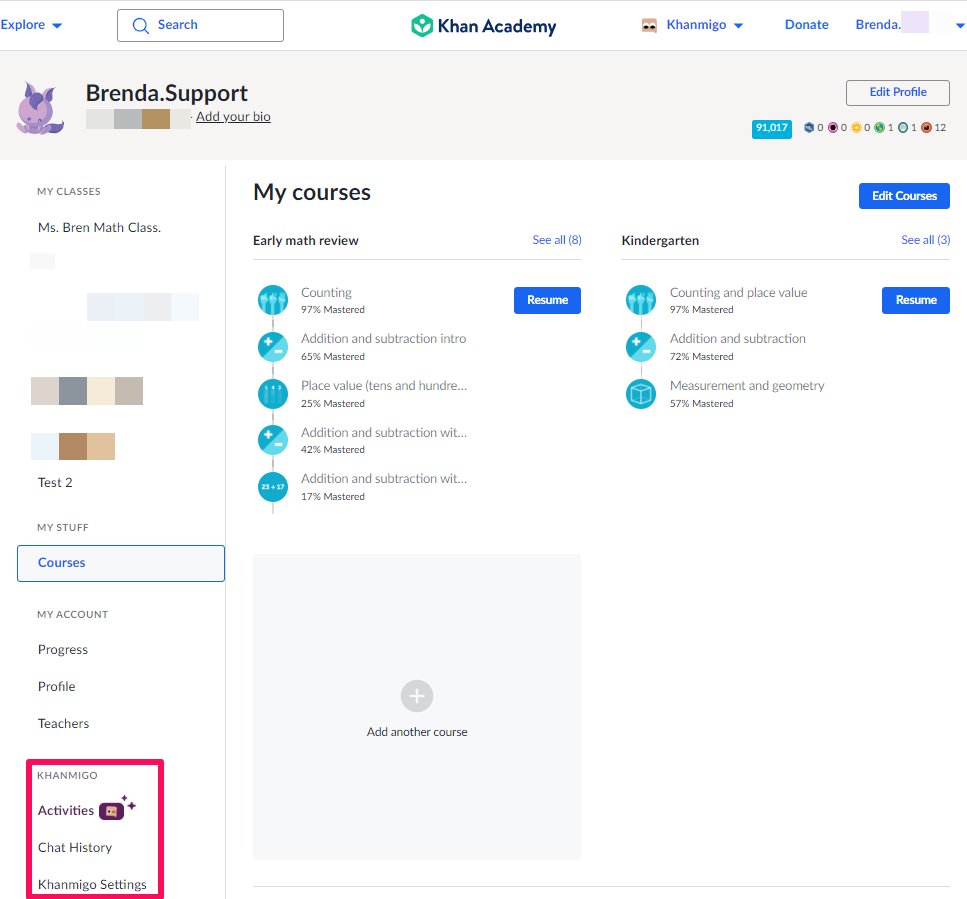The image size is (967, 899).
Task: Select Courses in My Stuff
Action: pyautogui.click(x=121, y=563)
